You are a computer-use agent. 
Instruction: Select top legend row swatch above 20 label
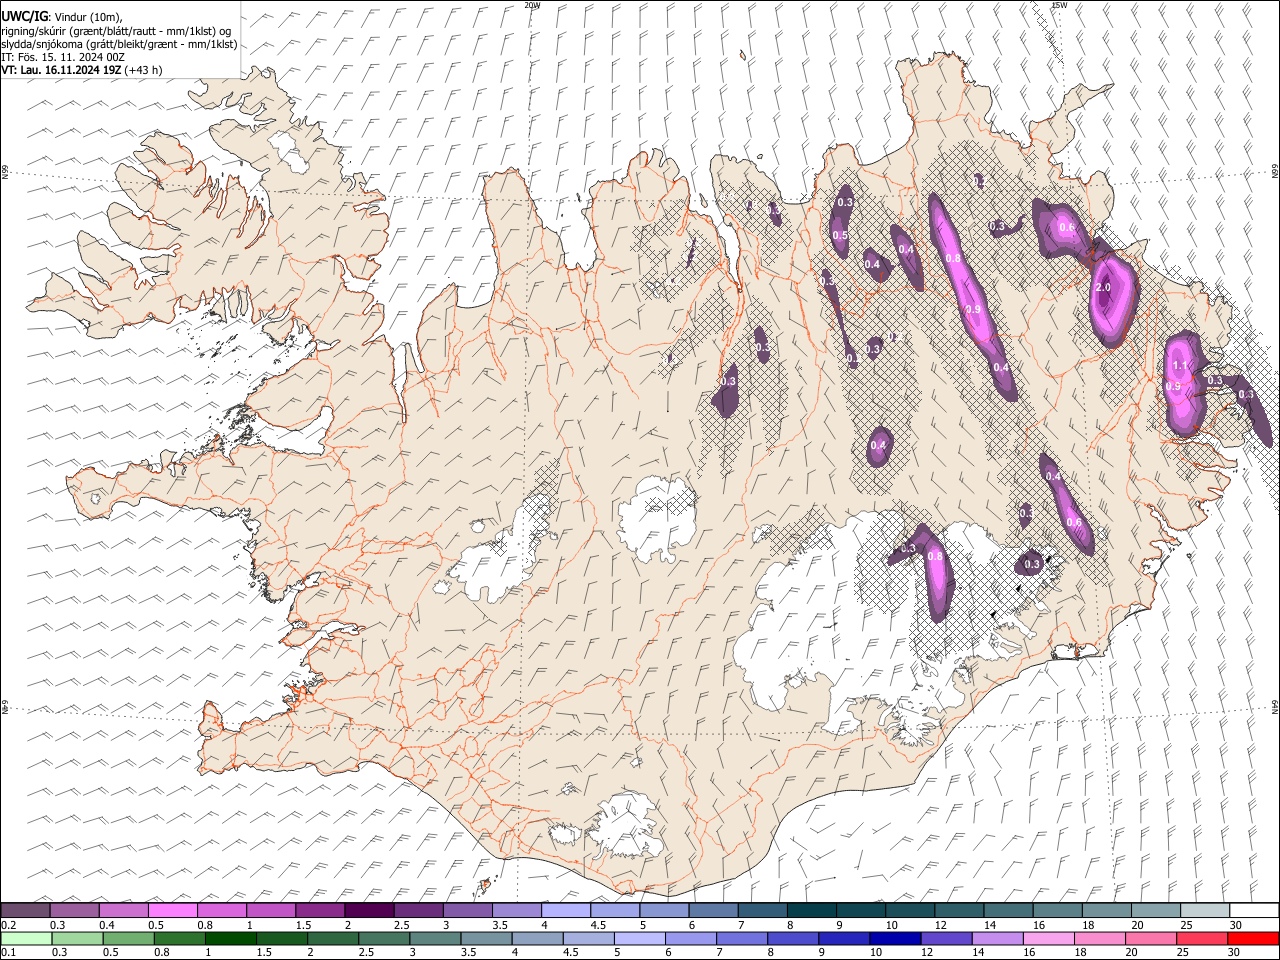[x=1157, y=910]
